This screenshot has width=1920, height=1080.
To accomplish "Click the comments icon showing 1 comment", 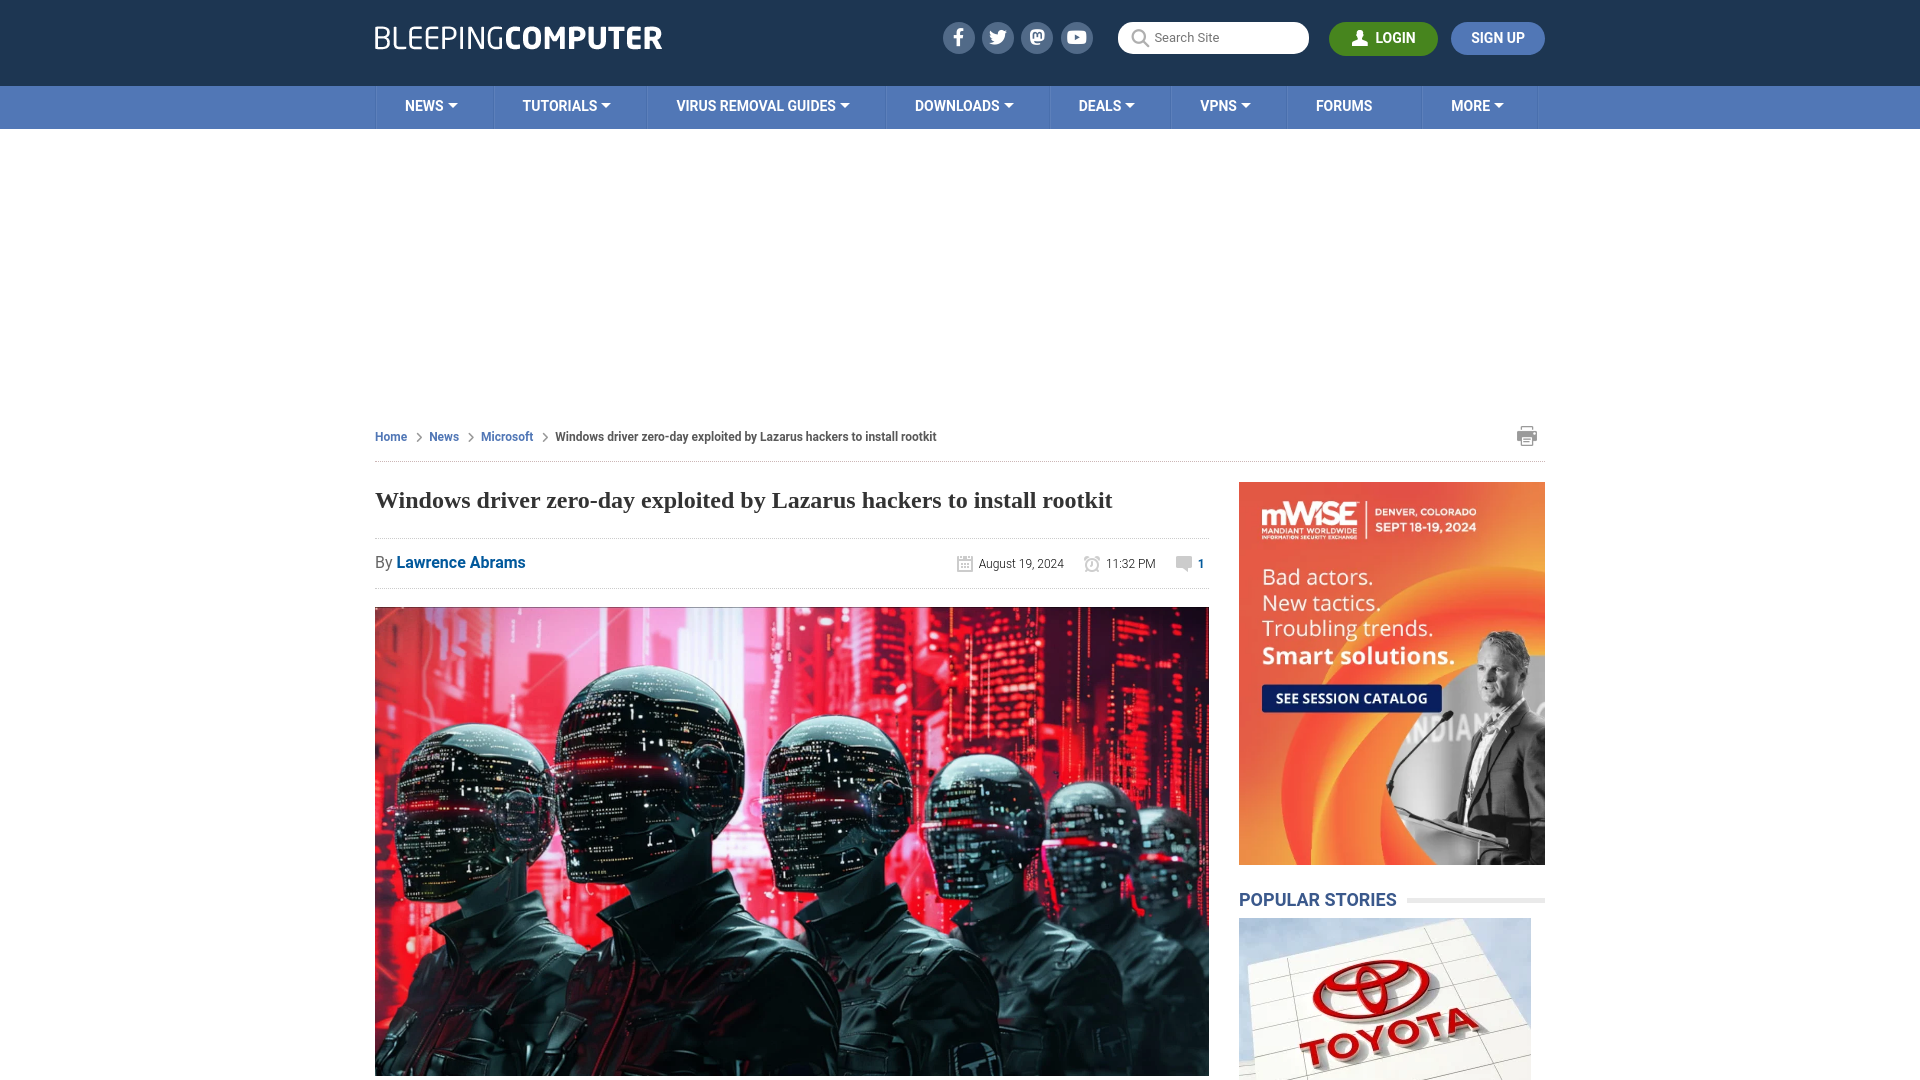I will click(x=1184, y=563).
